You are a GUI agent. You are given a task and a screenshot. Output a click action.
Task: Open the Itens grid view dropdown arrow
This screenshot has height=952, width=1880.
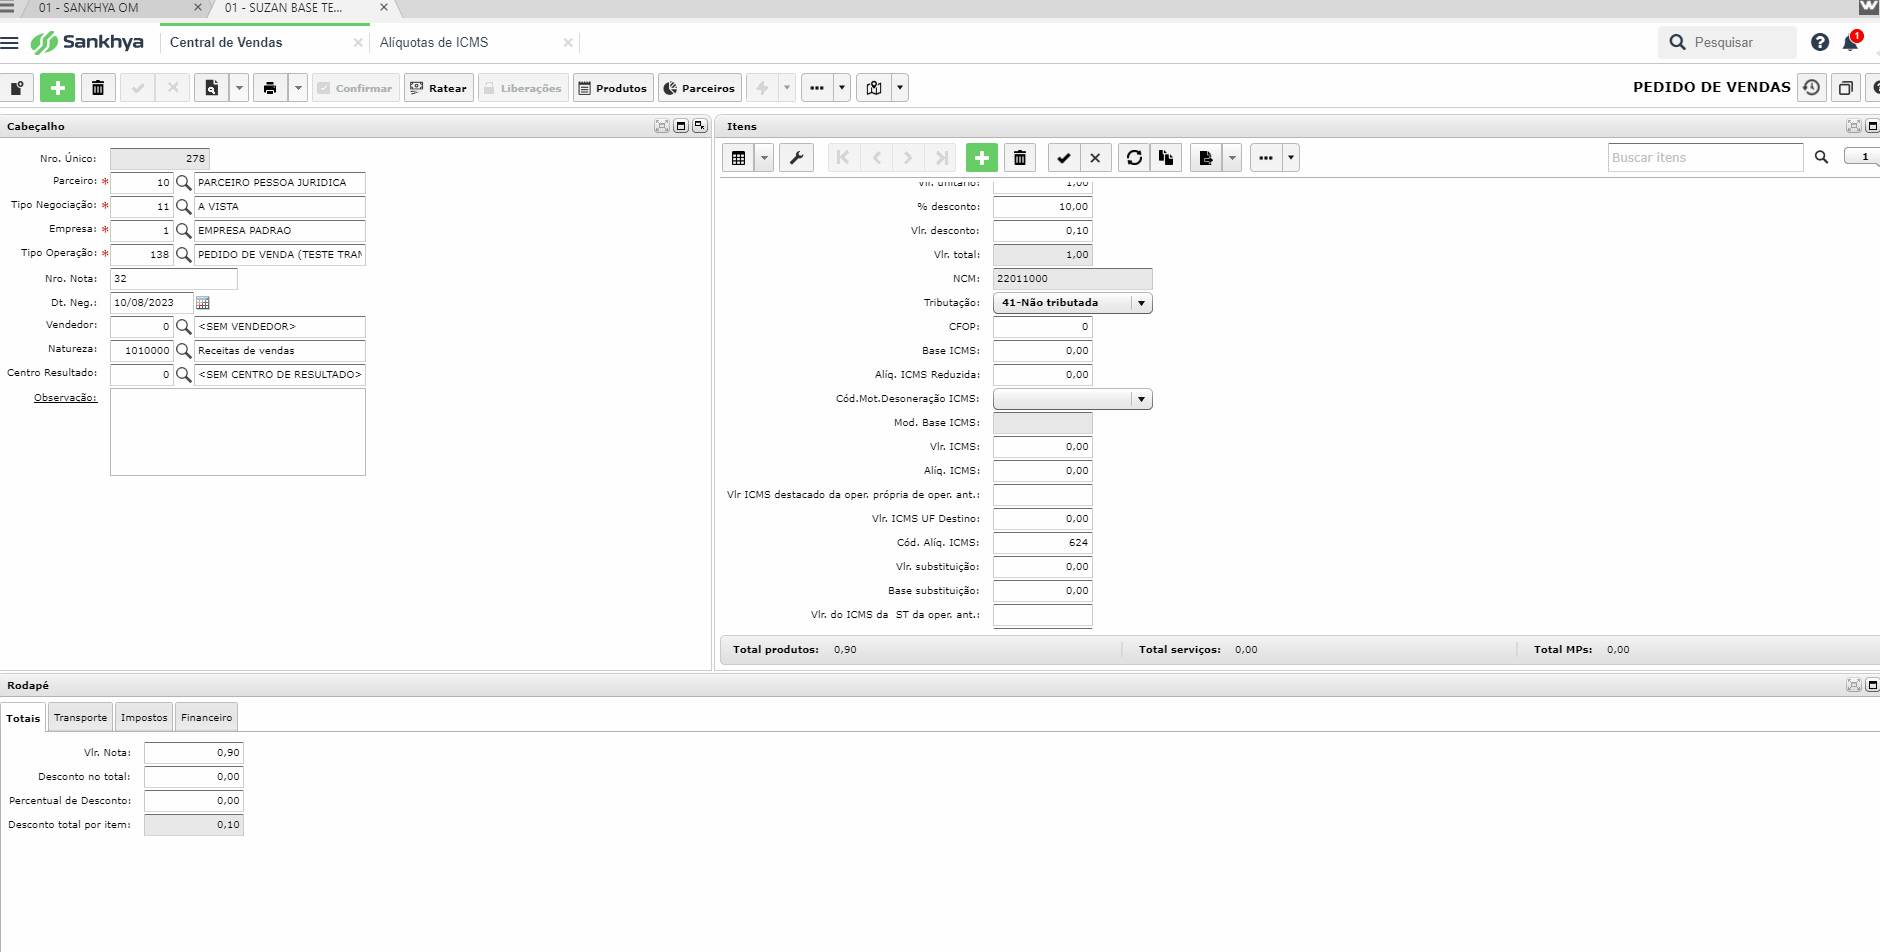[x=765, y=158]
